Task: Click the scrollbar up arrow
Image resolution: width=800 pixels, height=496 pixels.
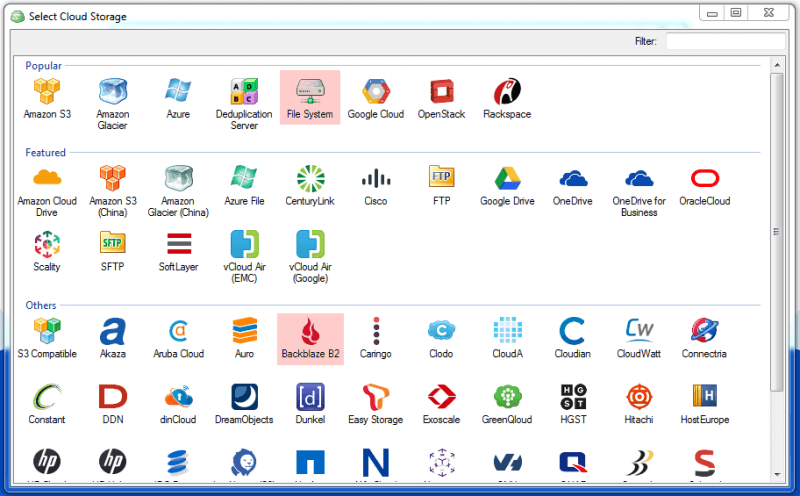Action: pyautogui.click(x=777, y=65)
